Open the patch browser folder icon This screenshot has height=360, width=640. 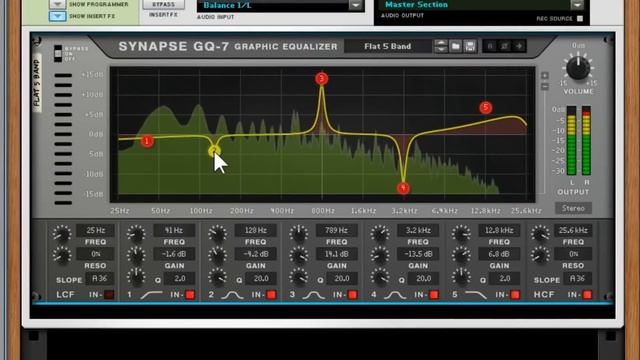tap(456, 46)
